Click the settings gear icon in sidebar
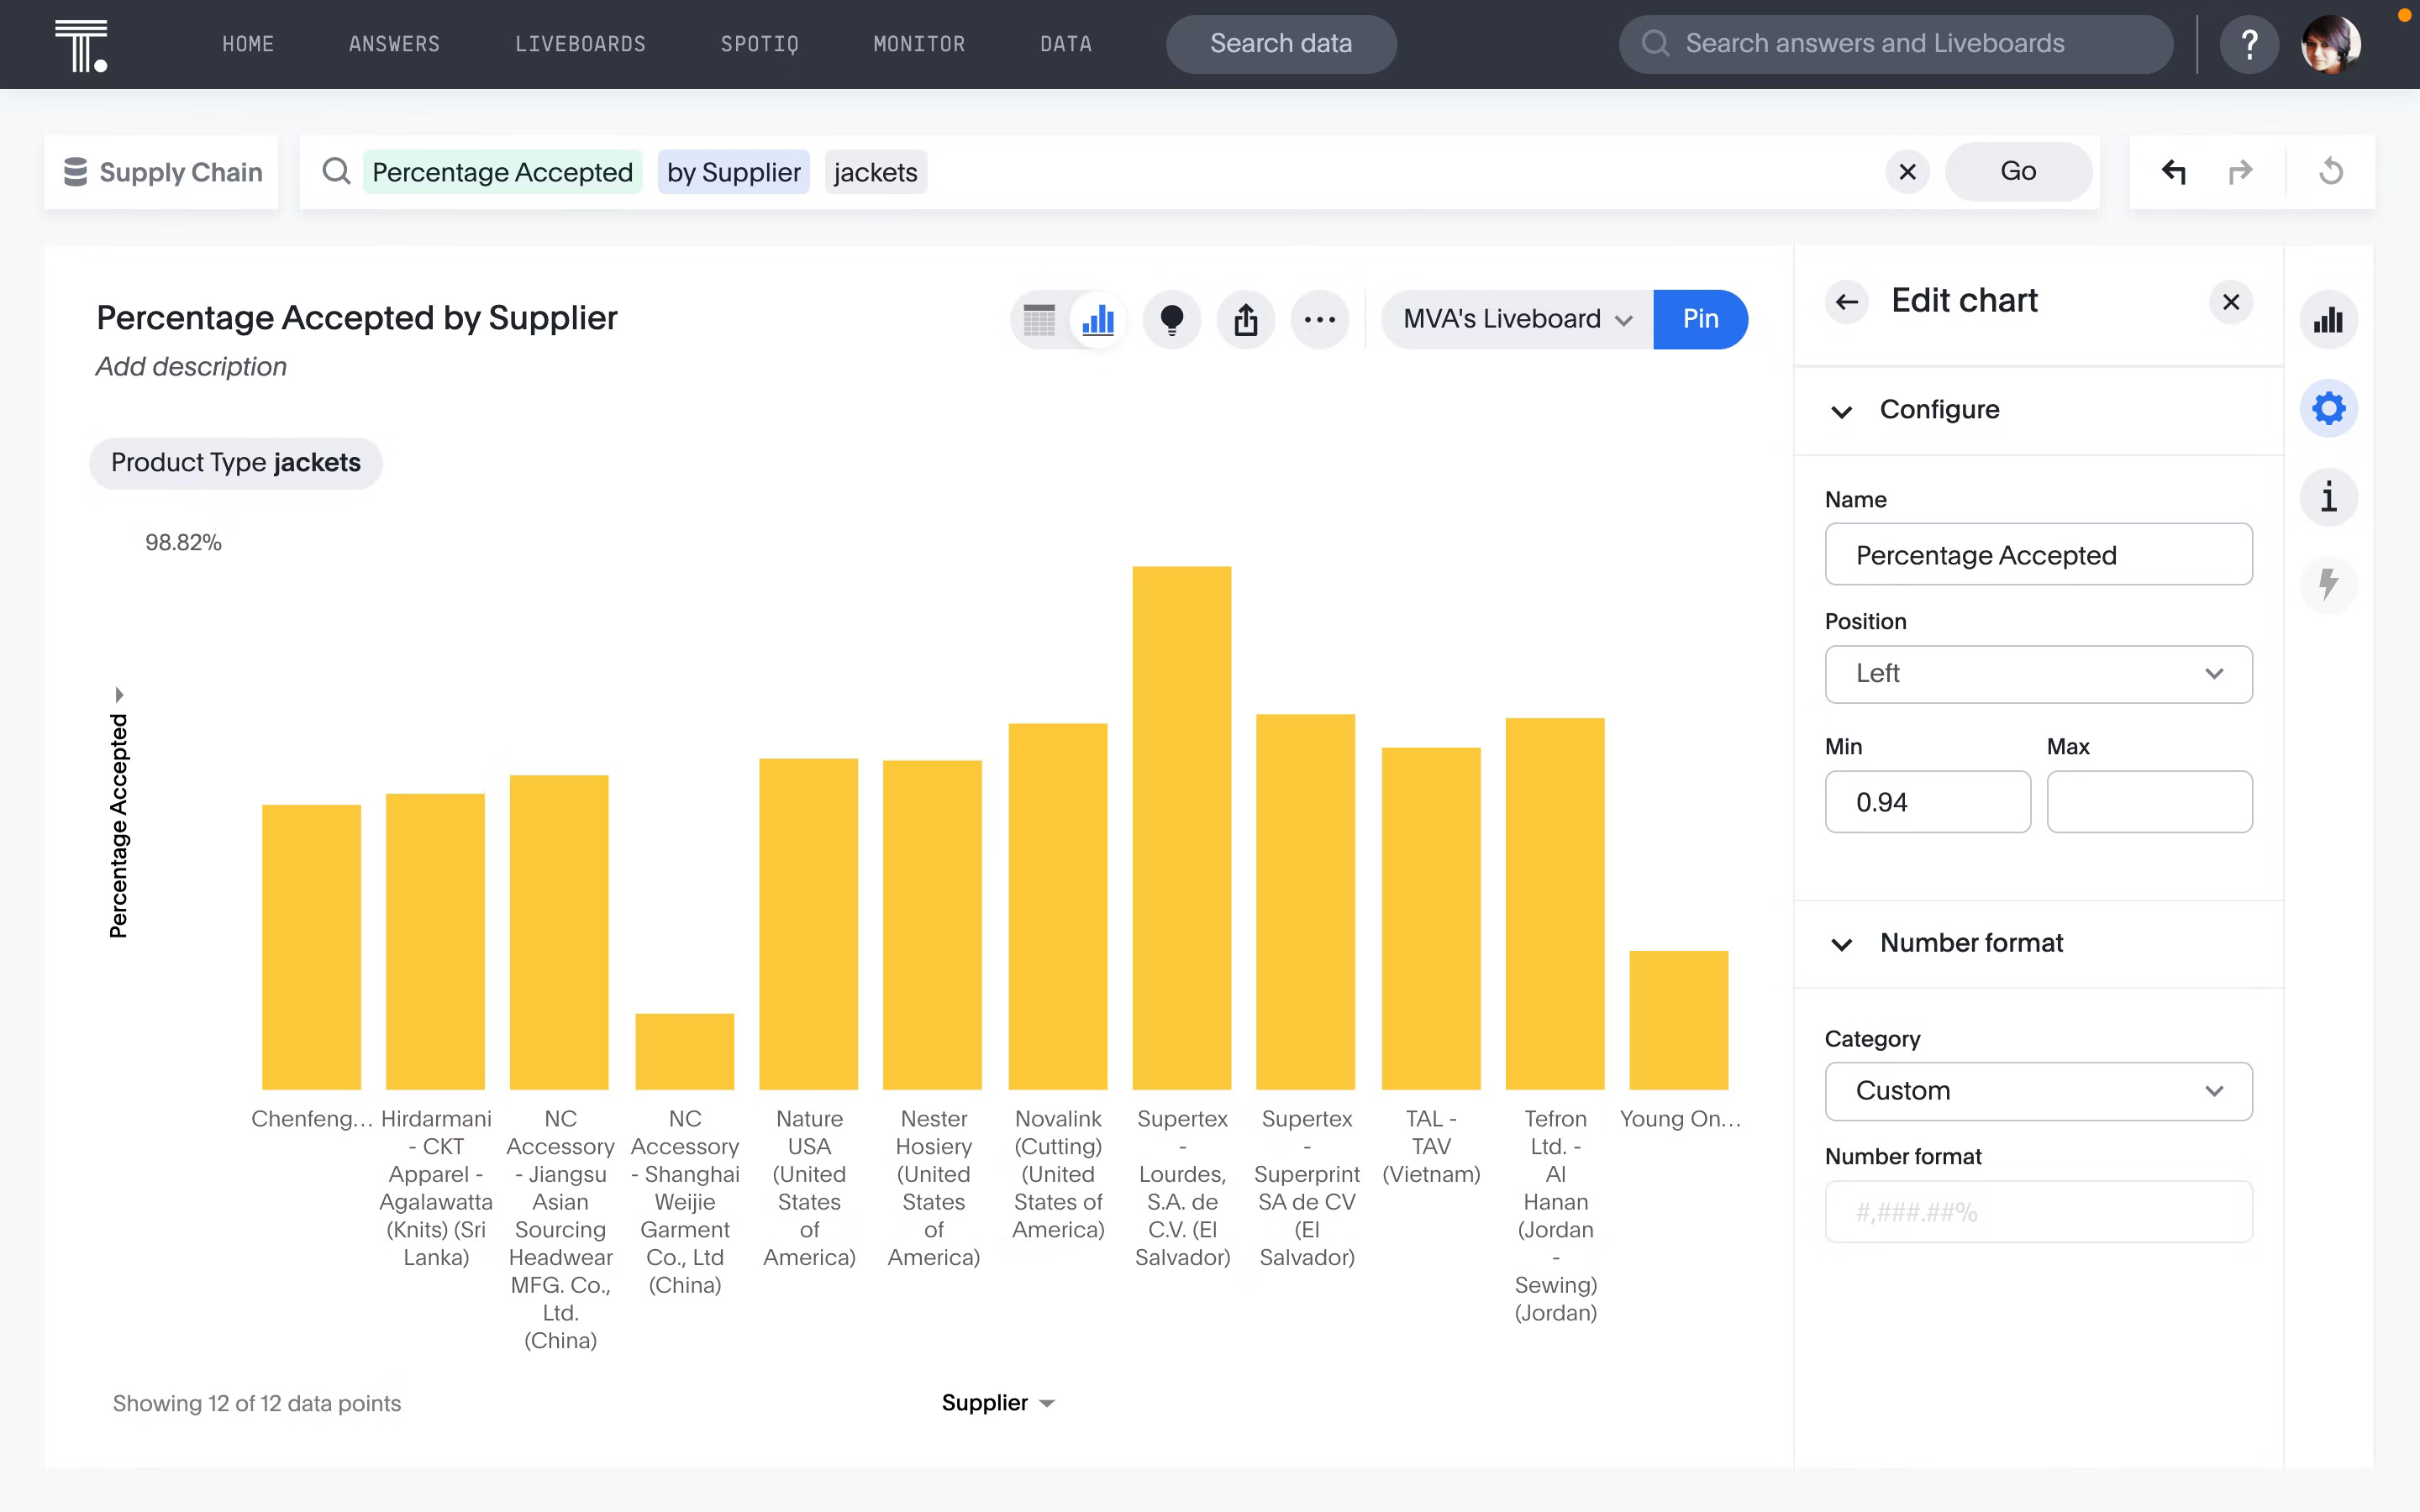The width and height of the screenshot is (2420, 1512). click(2329, 407)
